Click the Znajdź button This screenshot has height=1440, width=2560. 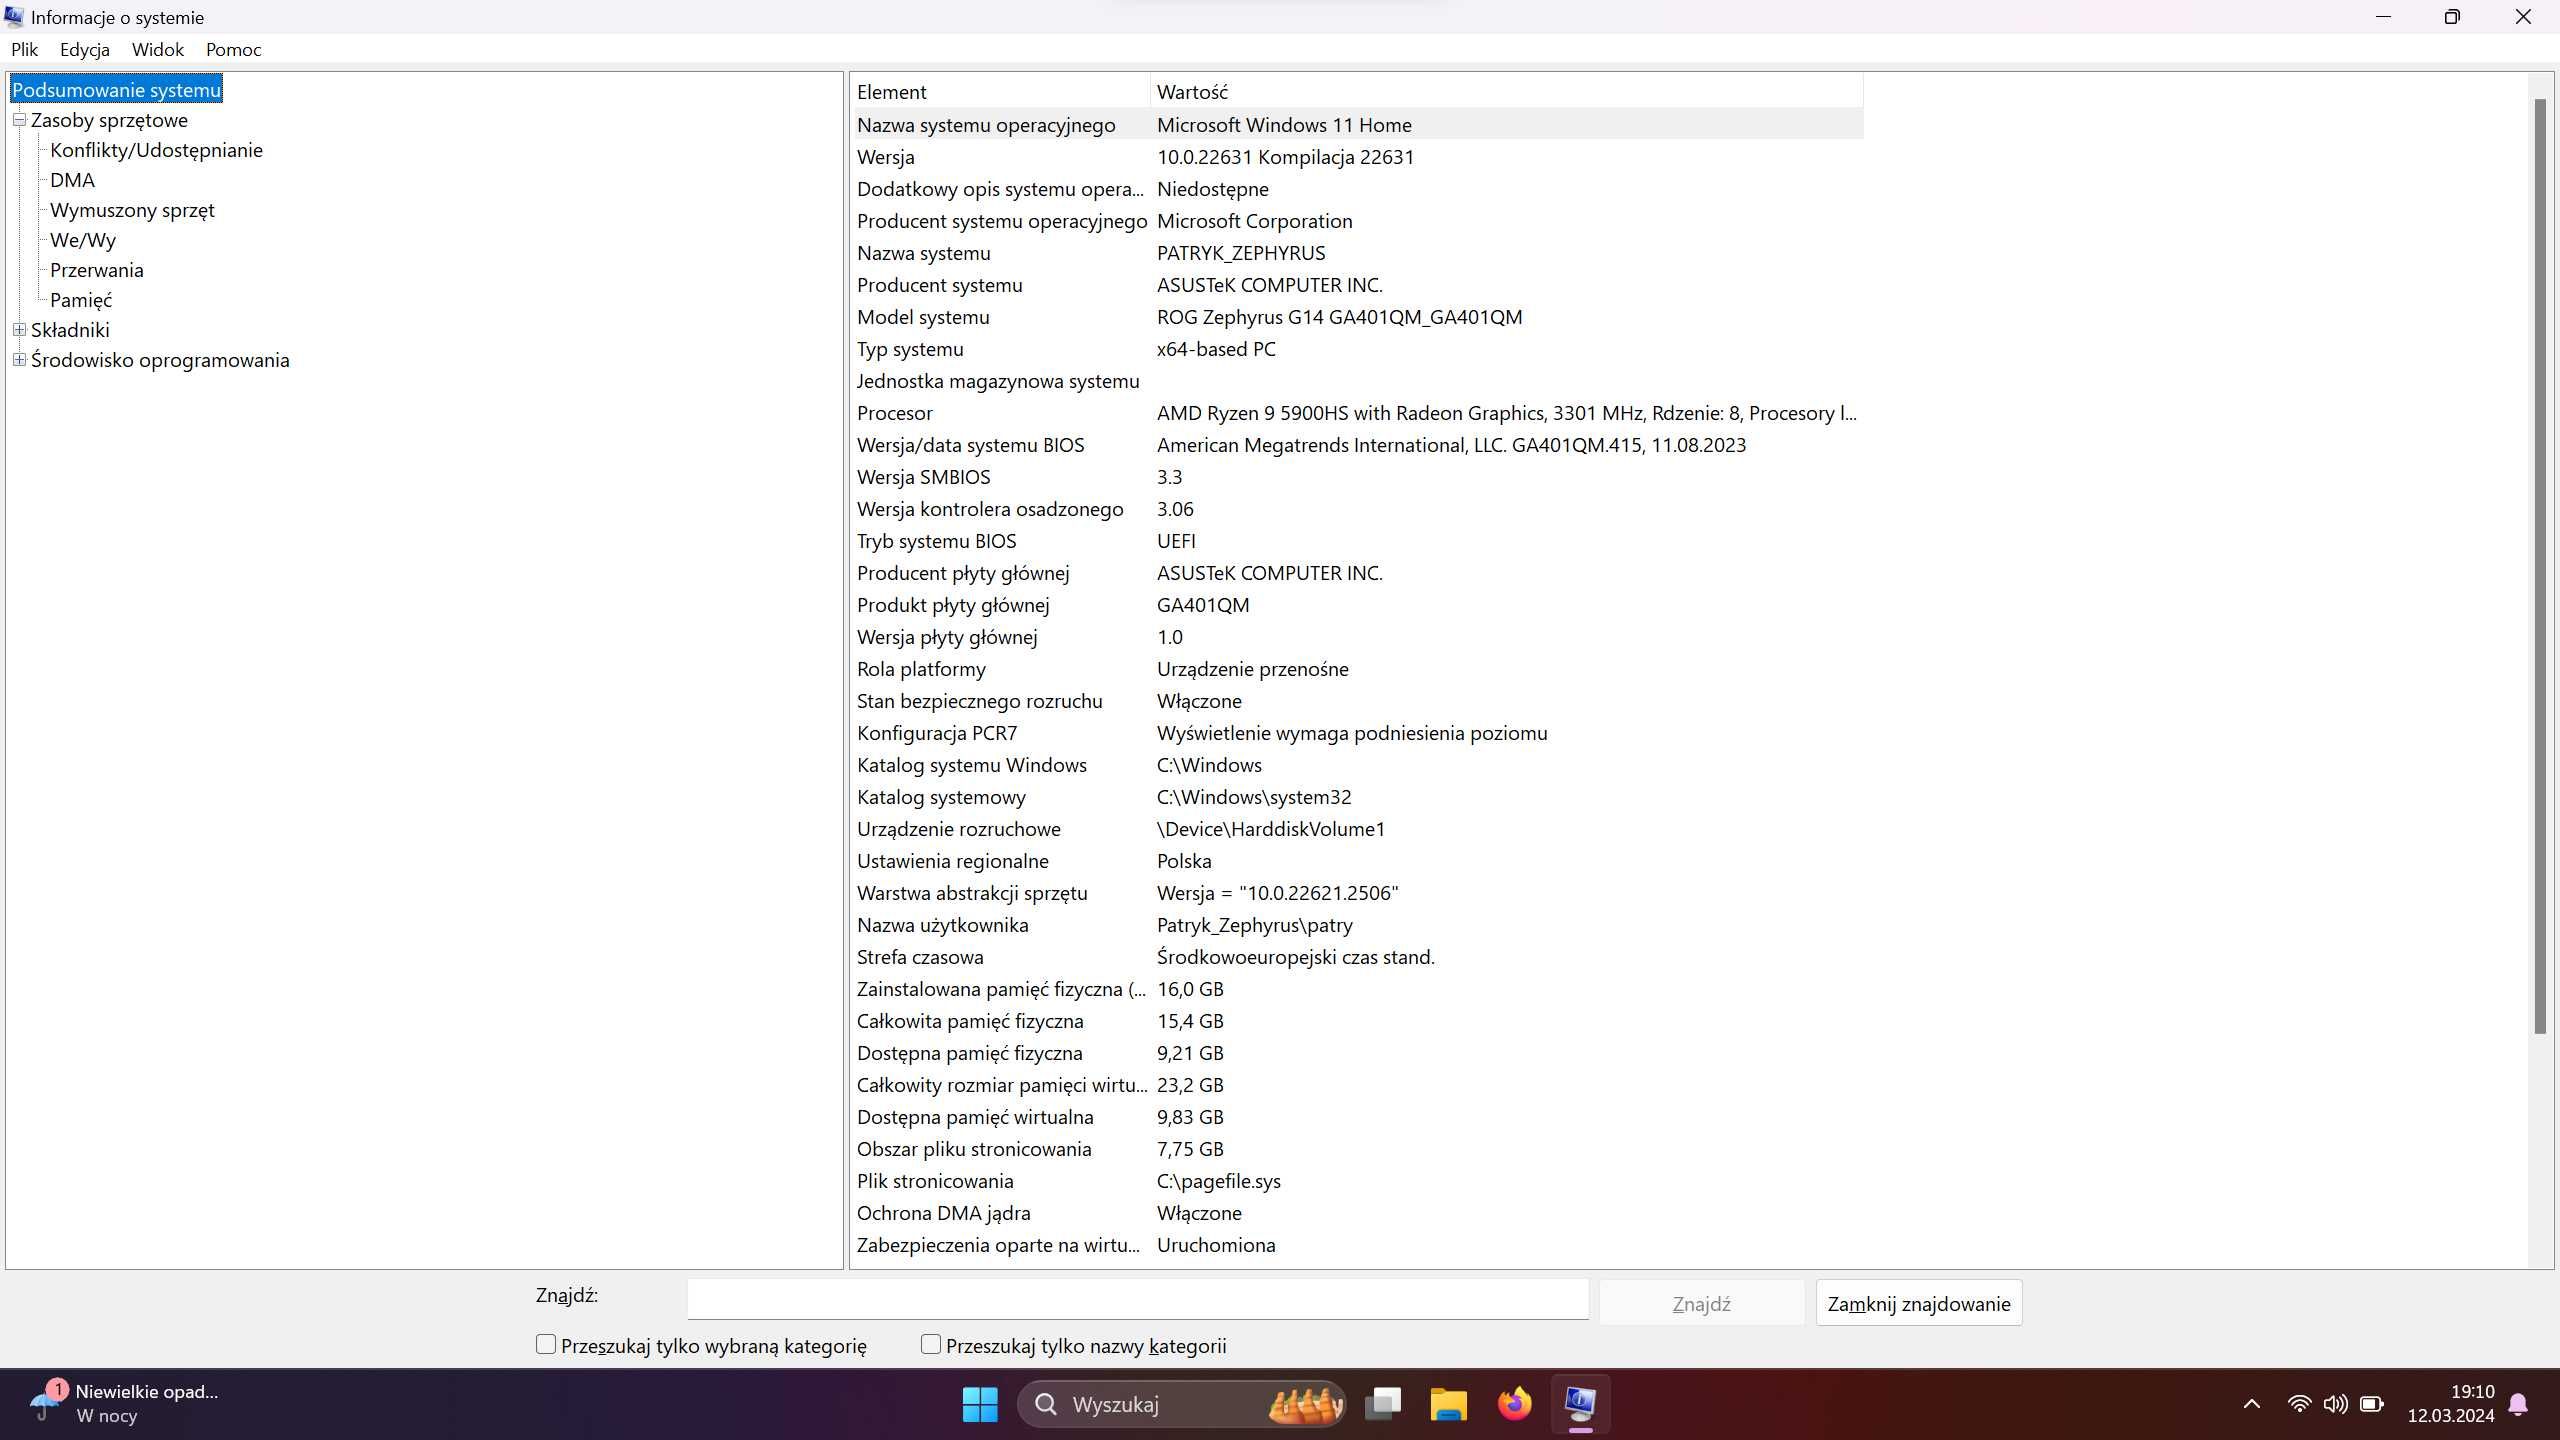click(x=1701, y=1303)
